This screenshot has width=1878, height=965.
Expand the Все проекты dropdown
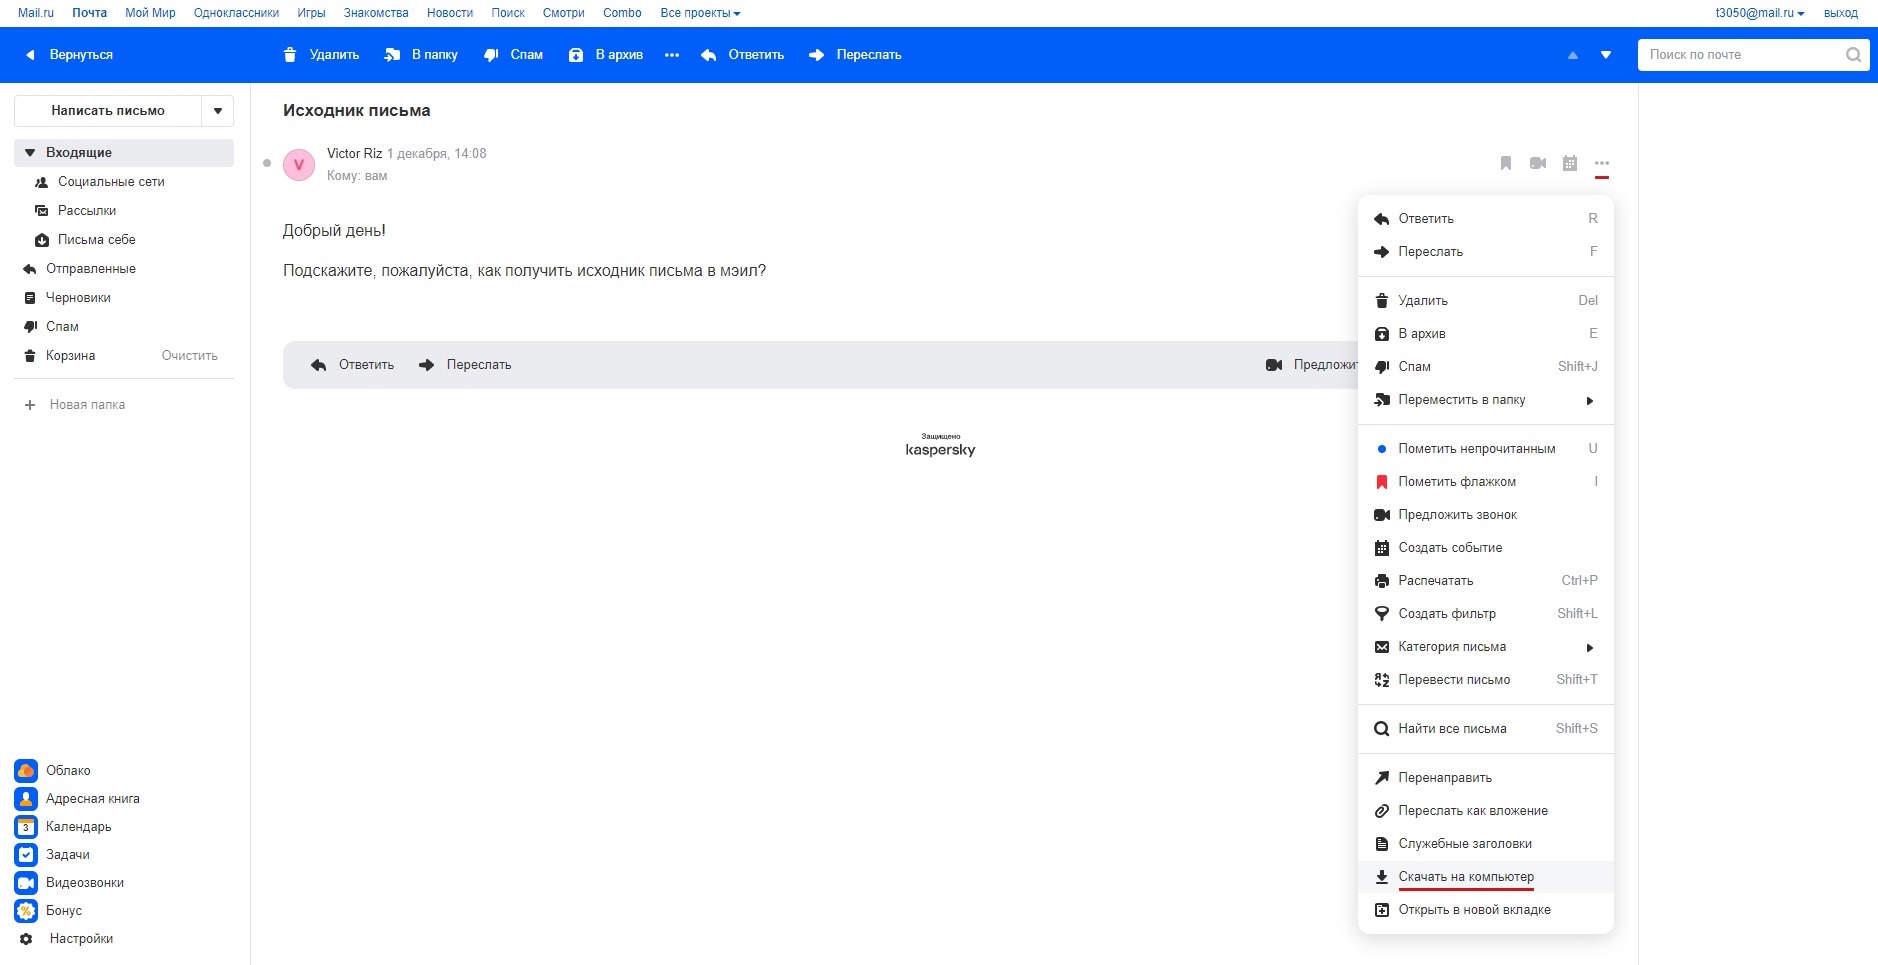(x=700, y=13)
